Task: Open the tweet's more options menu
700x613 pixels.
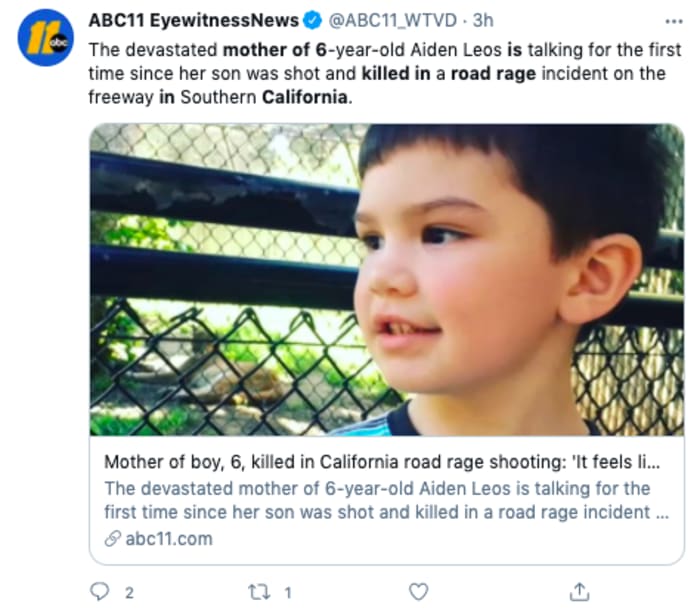Action: pos(672,21)
